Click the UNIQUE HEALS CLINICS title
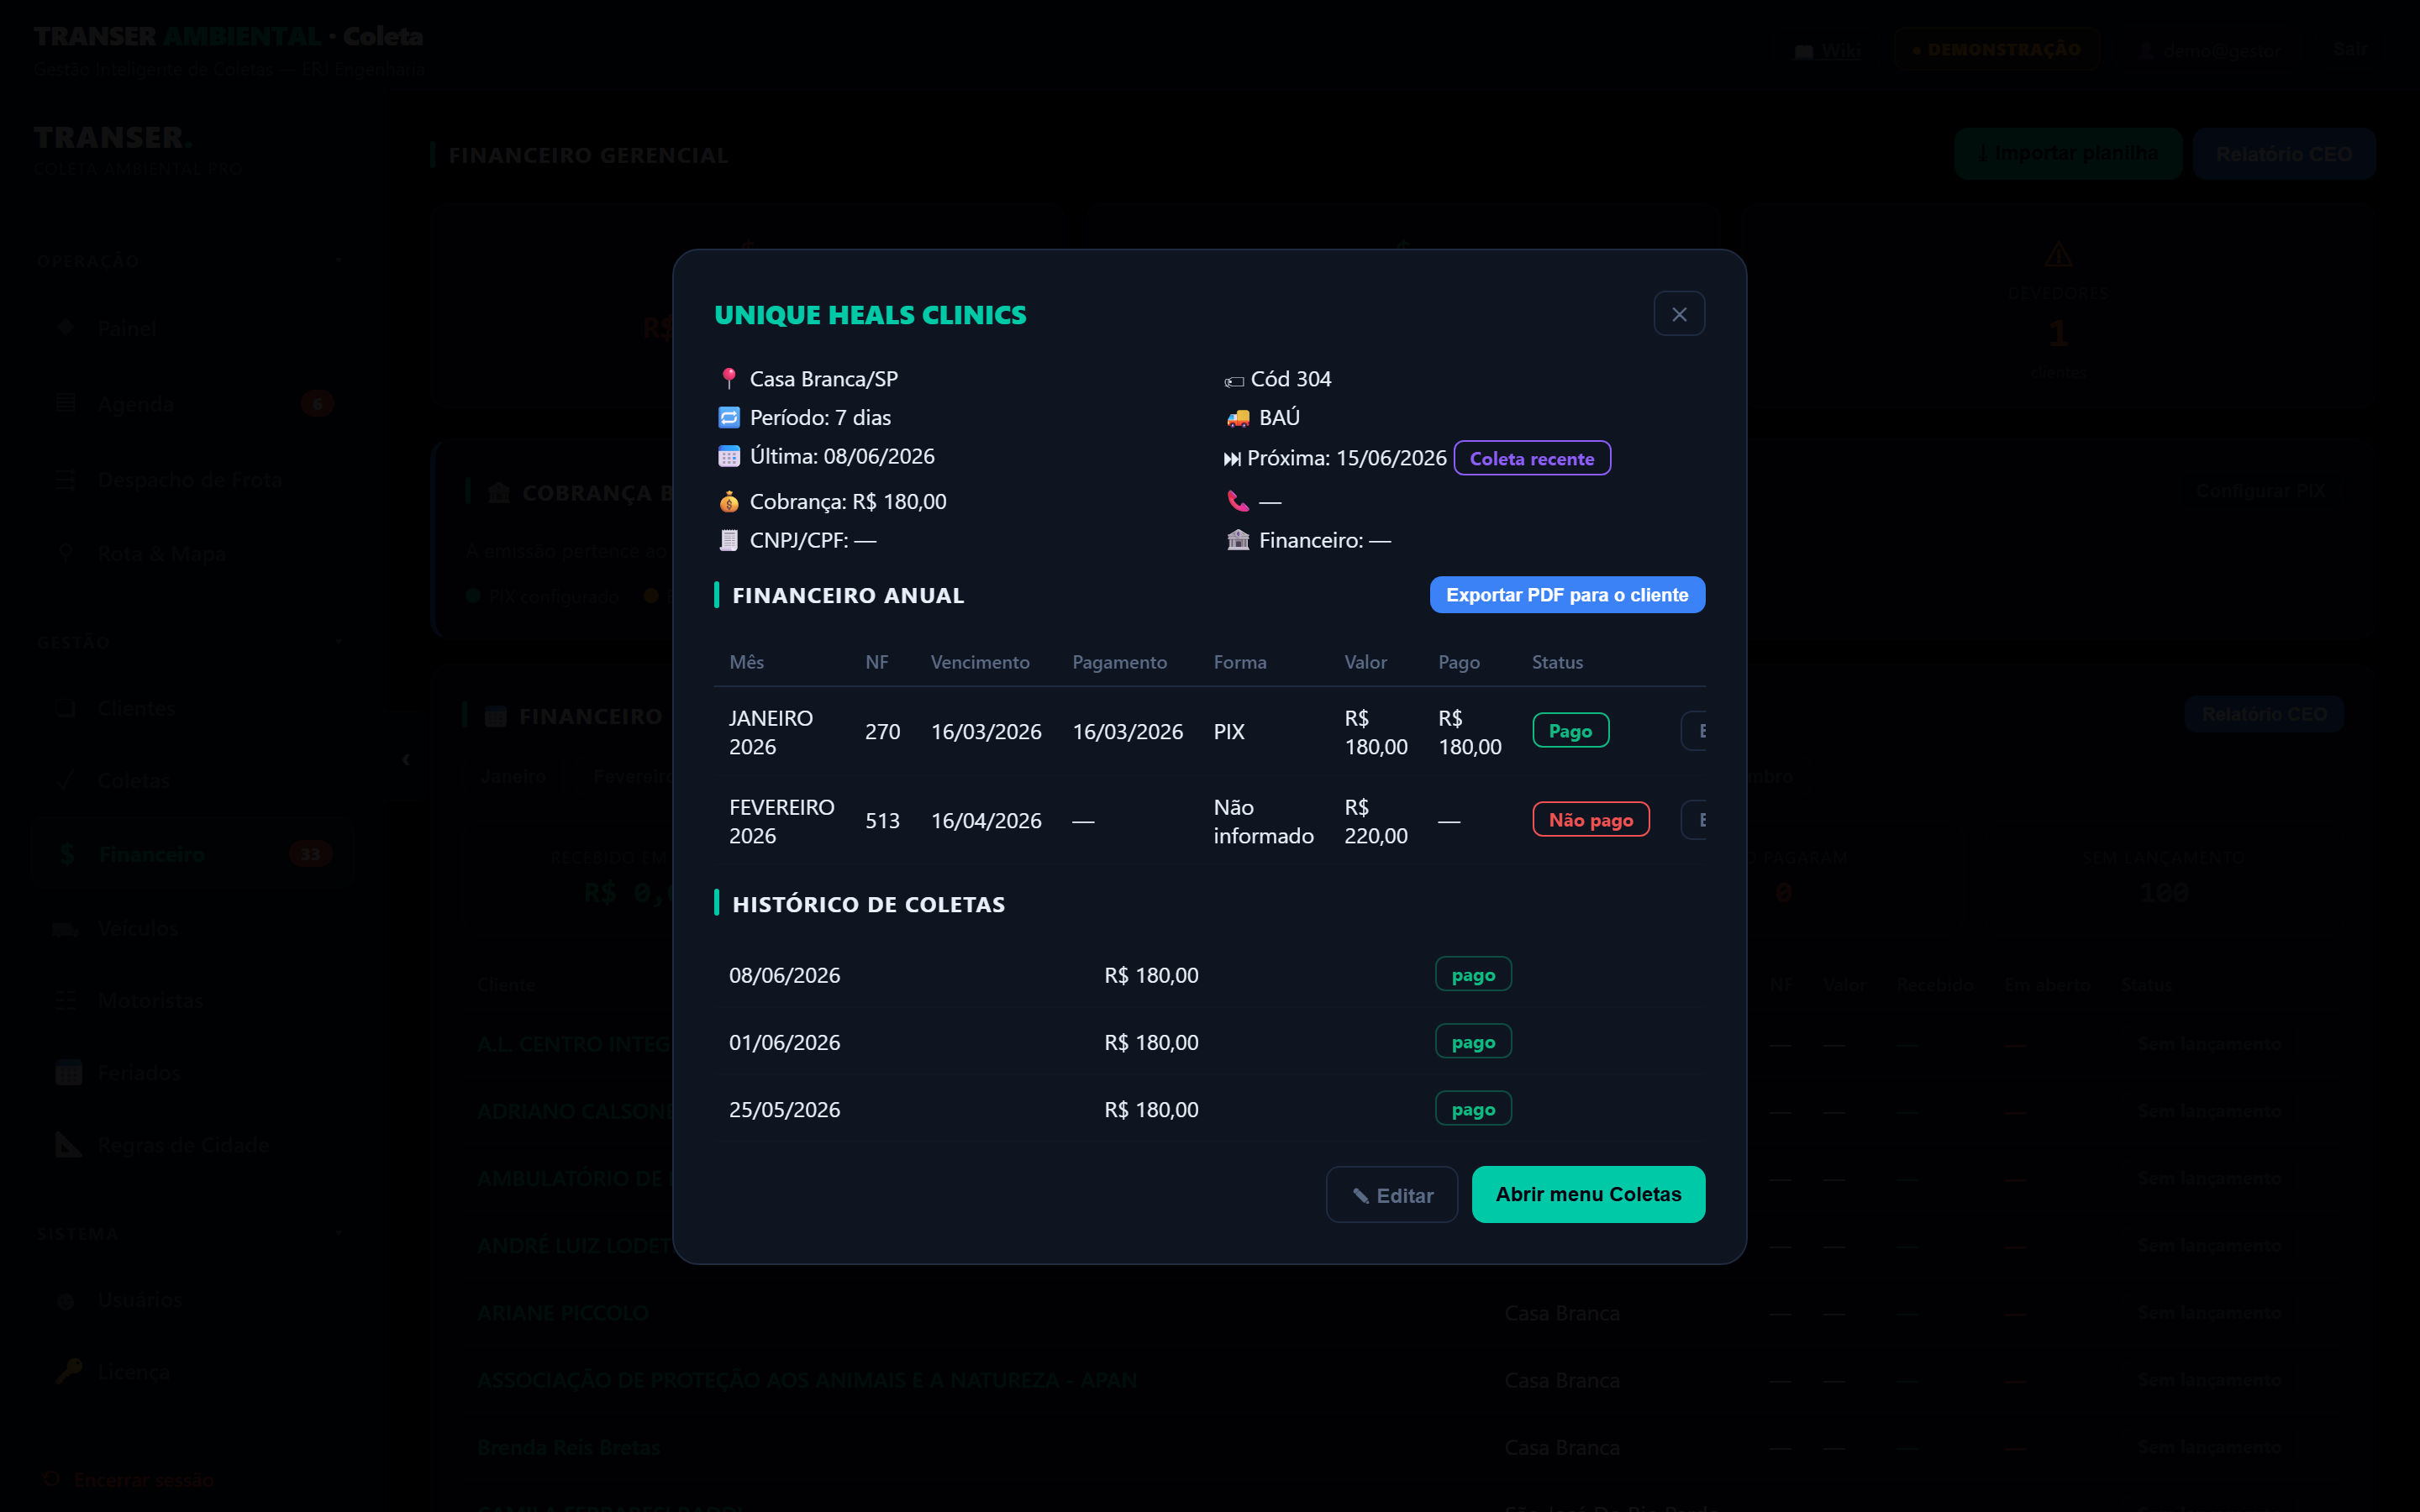The image size is (2420, 1512). coord(870,315)
